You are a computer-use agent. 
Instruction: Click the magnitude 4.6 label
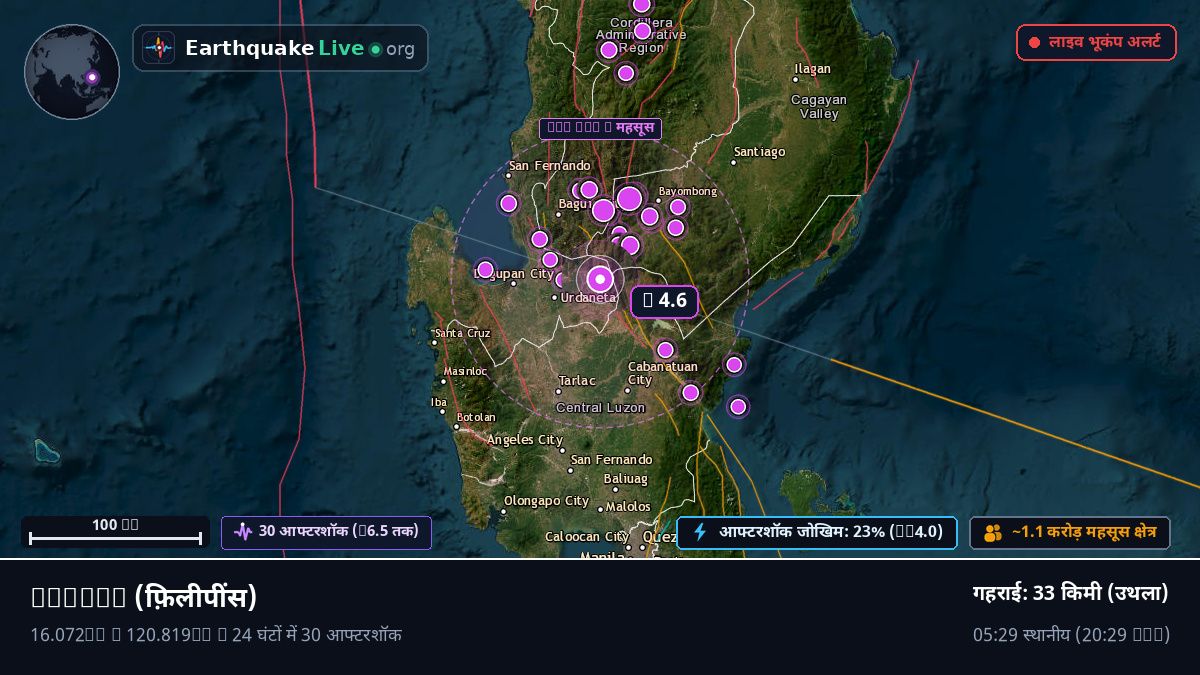tap(664, 301)
